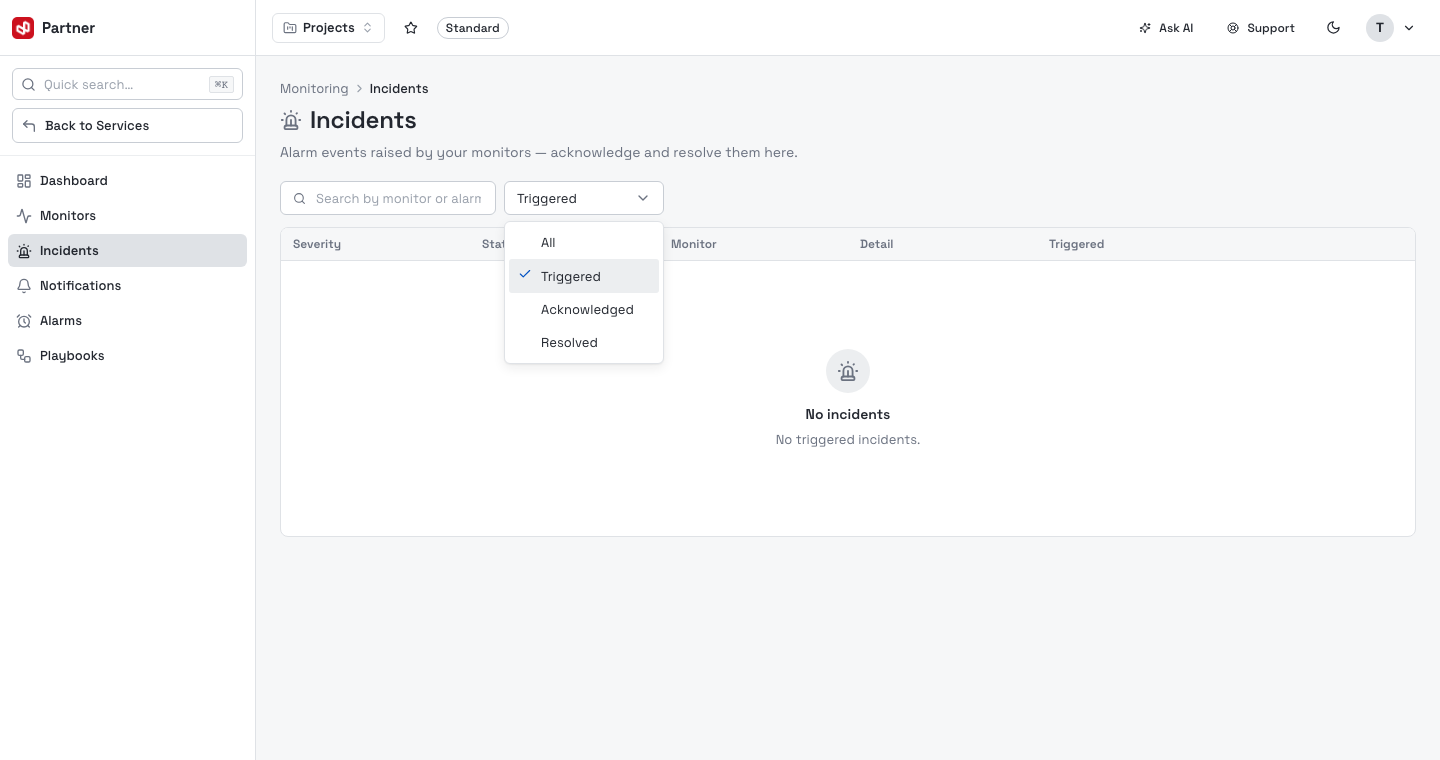Click the Notifications bell icon

pos(24,286)
